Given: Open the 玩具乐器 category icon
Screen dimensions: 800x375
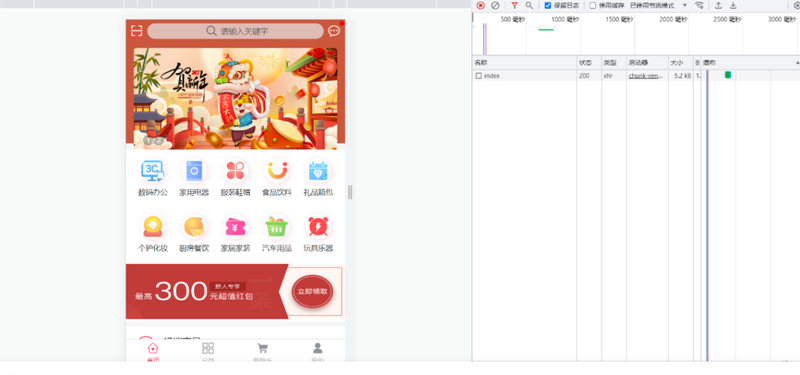Looking at the screenshot, I should coord(318,227).
